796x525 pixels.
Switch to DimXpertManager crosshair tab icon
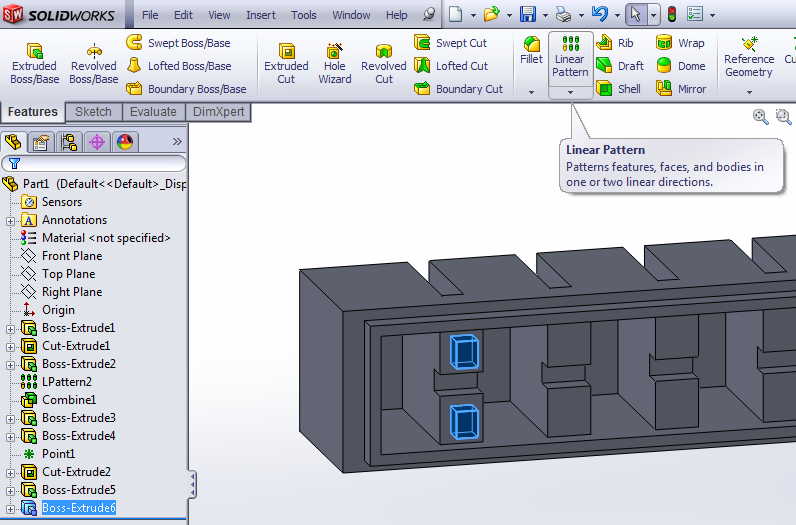click(97, 142)
